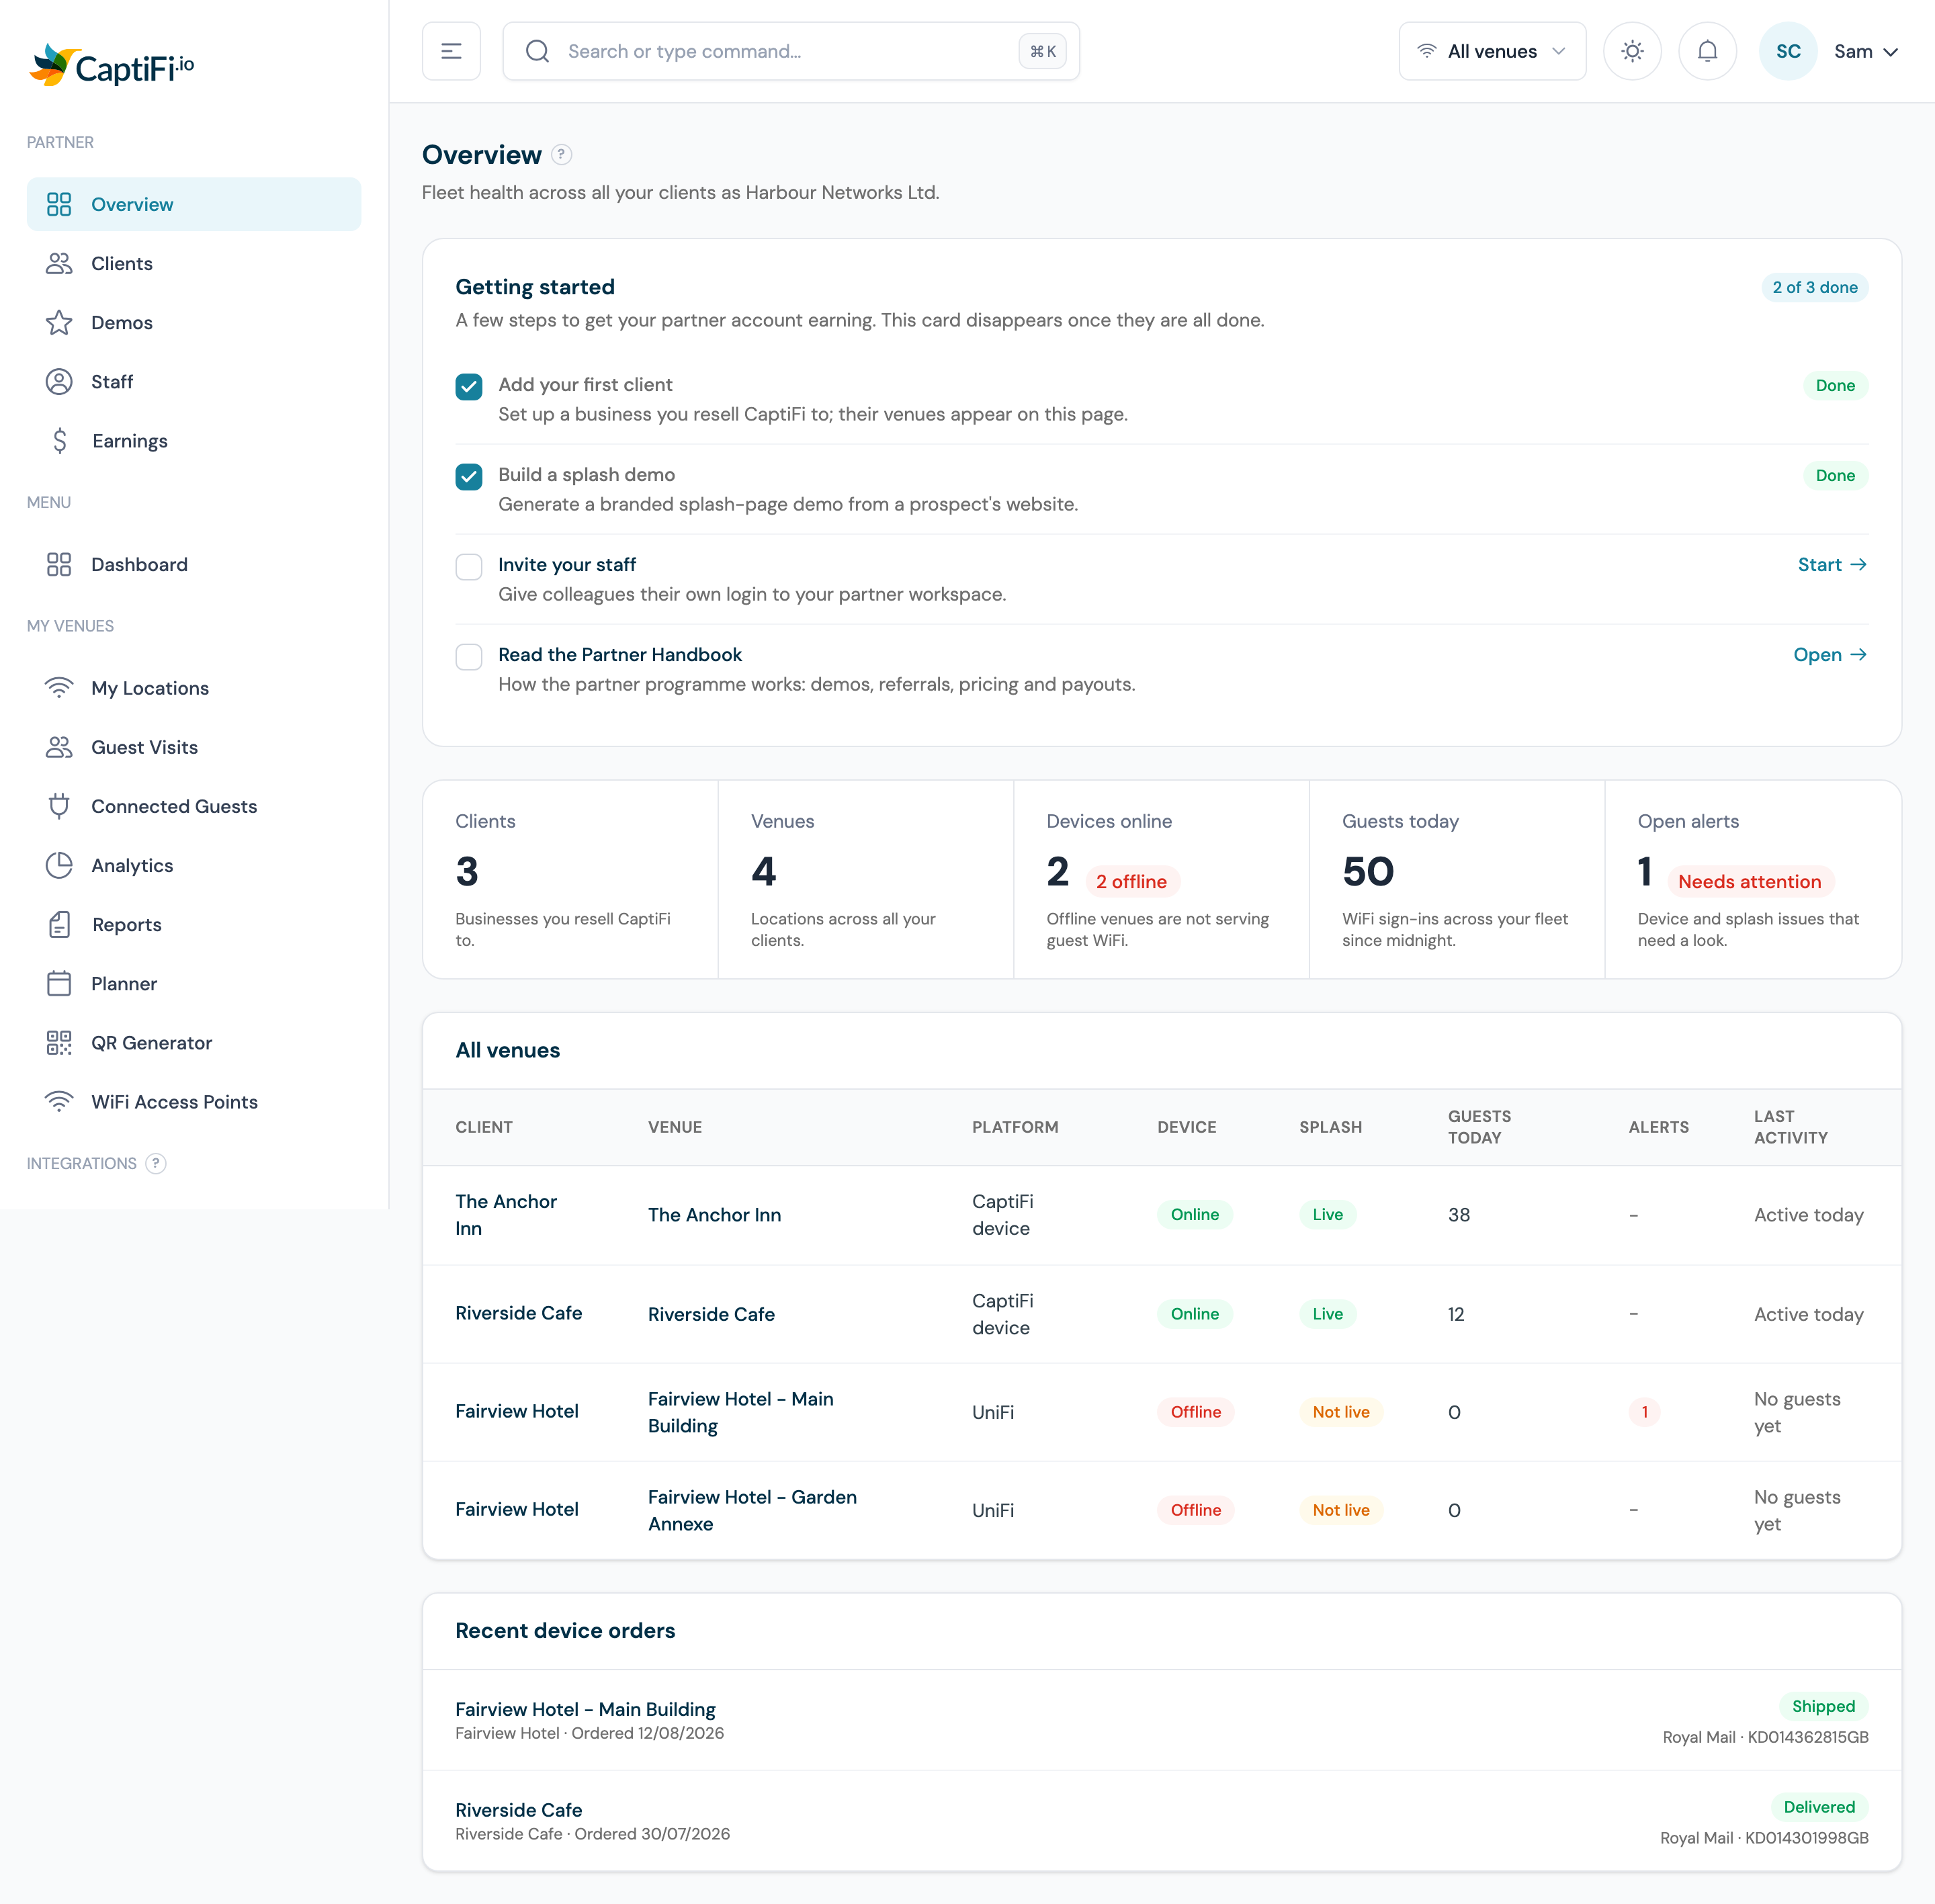Open notifications bell icon
Image resolution: width=1935 pixels, height=1904 pixels.
point(1707,51)
